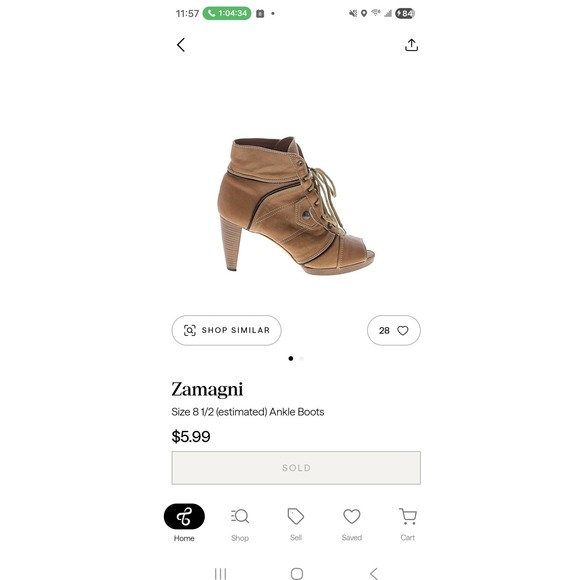Tap the visual search camera icon
580x580 pixels.
coord(190,330)
